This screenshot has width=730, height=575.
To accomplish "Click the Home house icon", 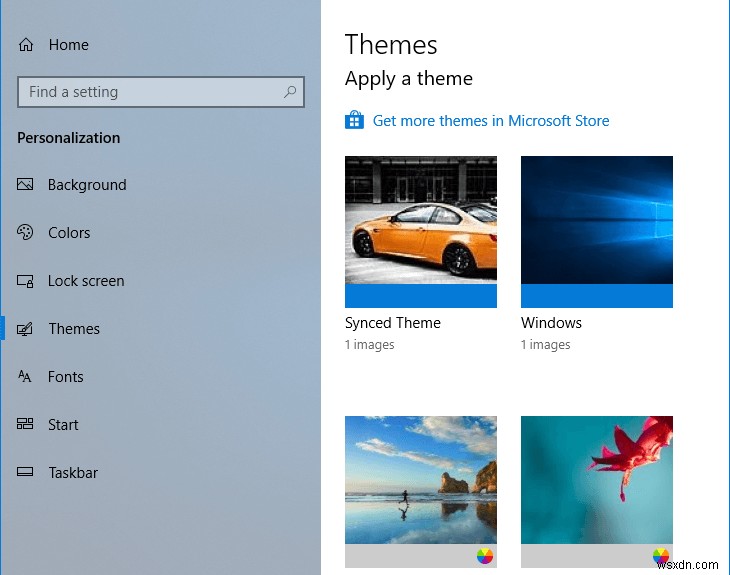I will click(x=26, y=45).
